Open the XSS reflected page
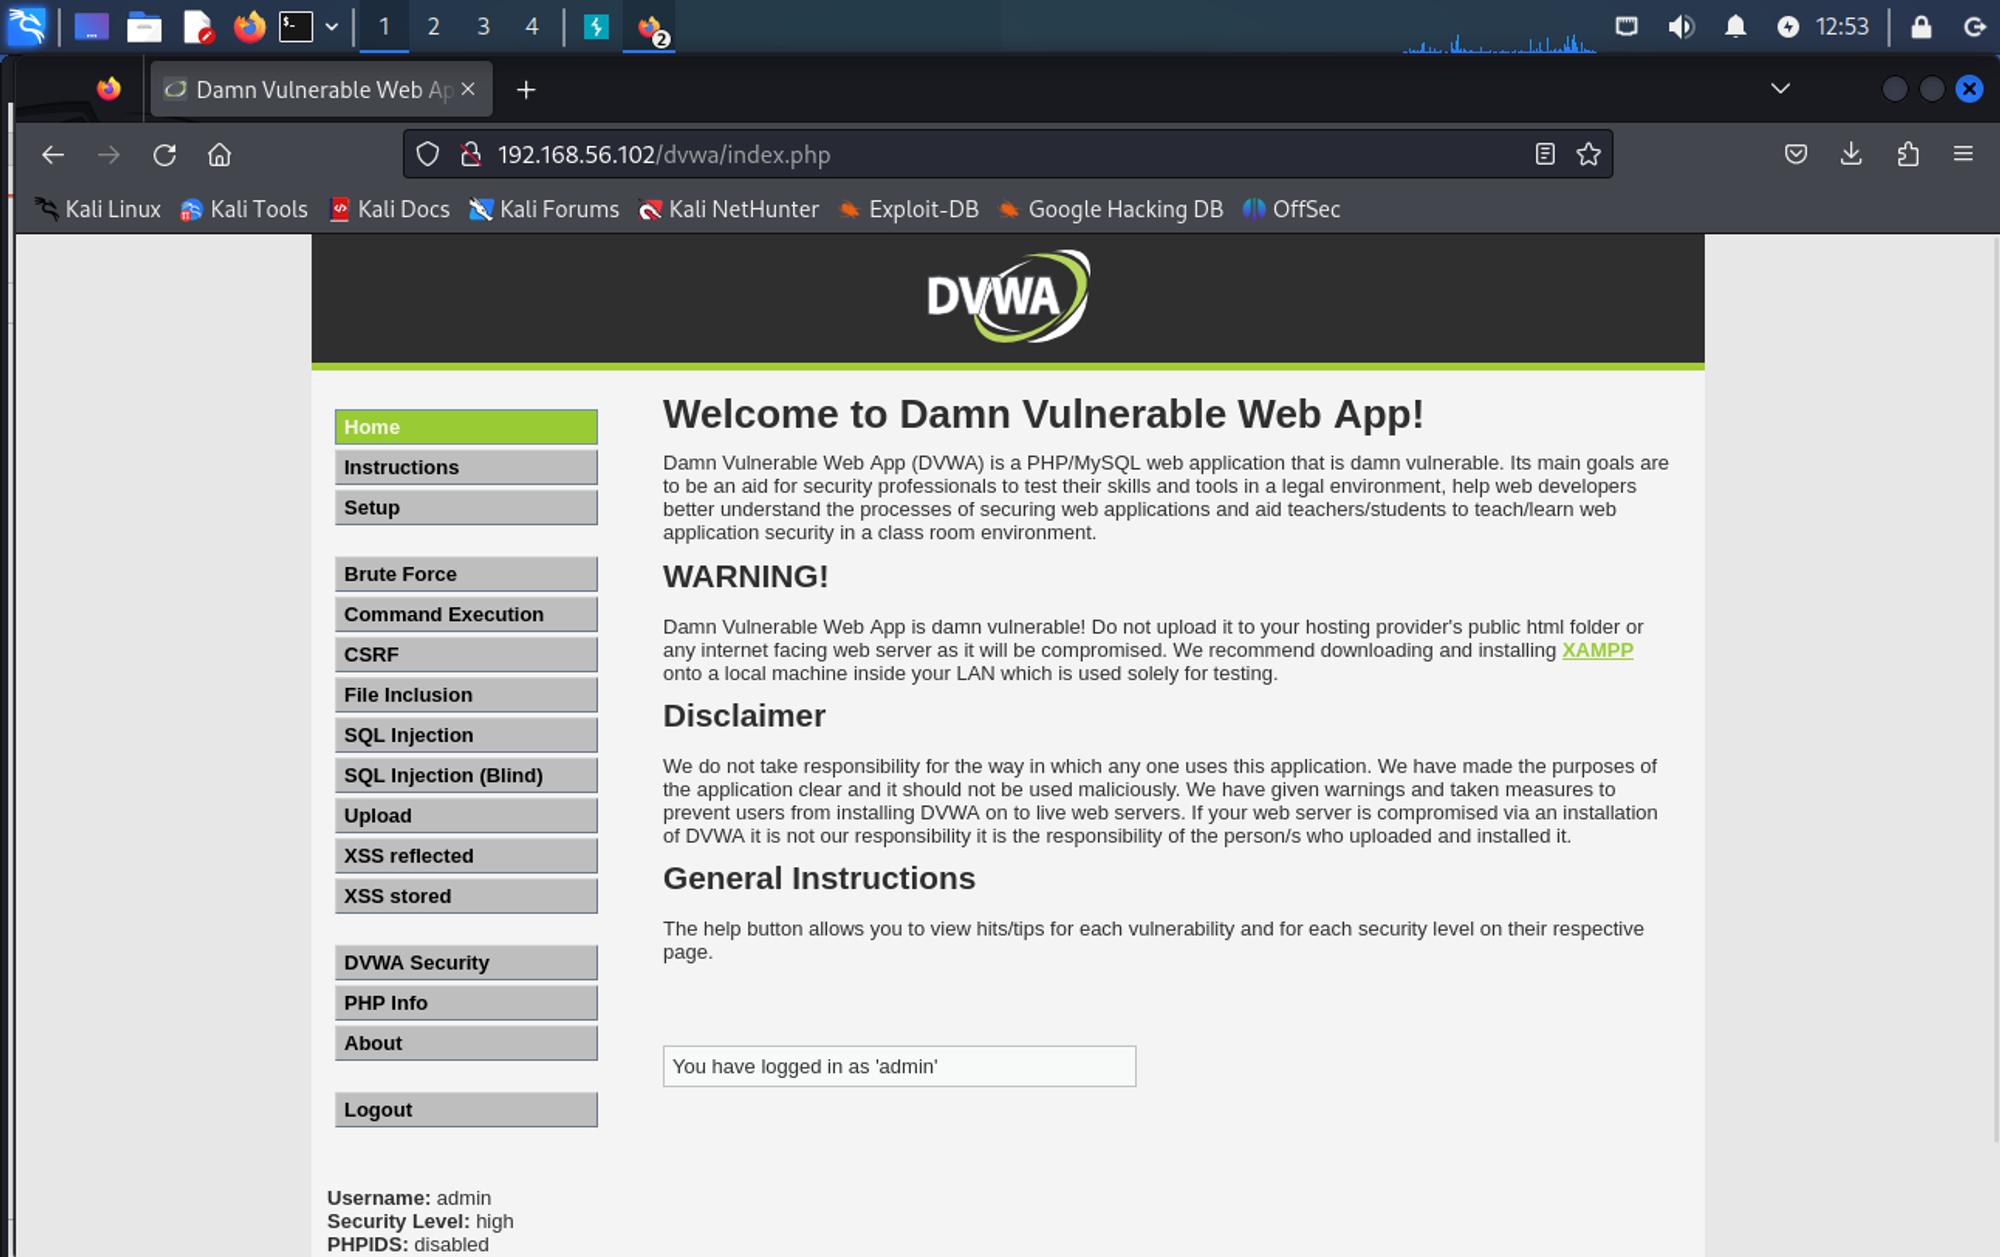The width and height of the screenshot is (2000, 1257). 466,856
